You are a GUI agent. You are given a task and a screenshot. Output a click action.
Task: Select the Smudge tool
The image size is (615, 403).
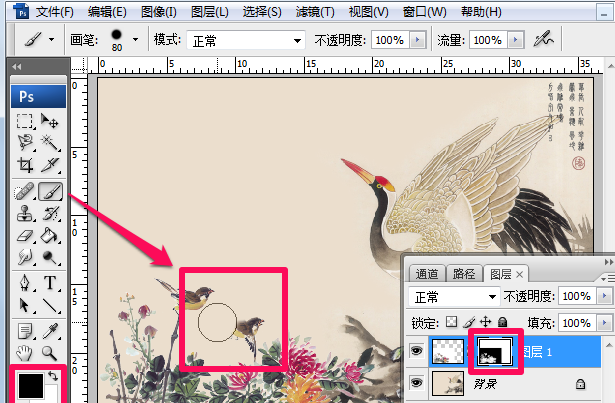click(x=25, y=257)
